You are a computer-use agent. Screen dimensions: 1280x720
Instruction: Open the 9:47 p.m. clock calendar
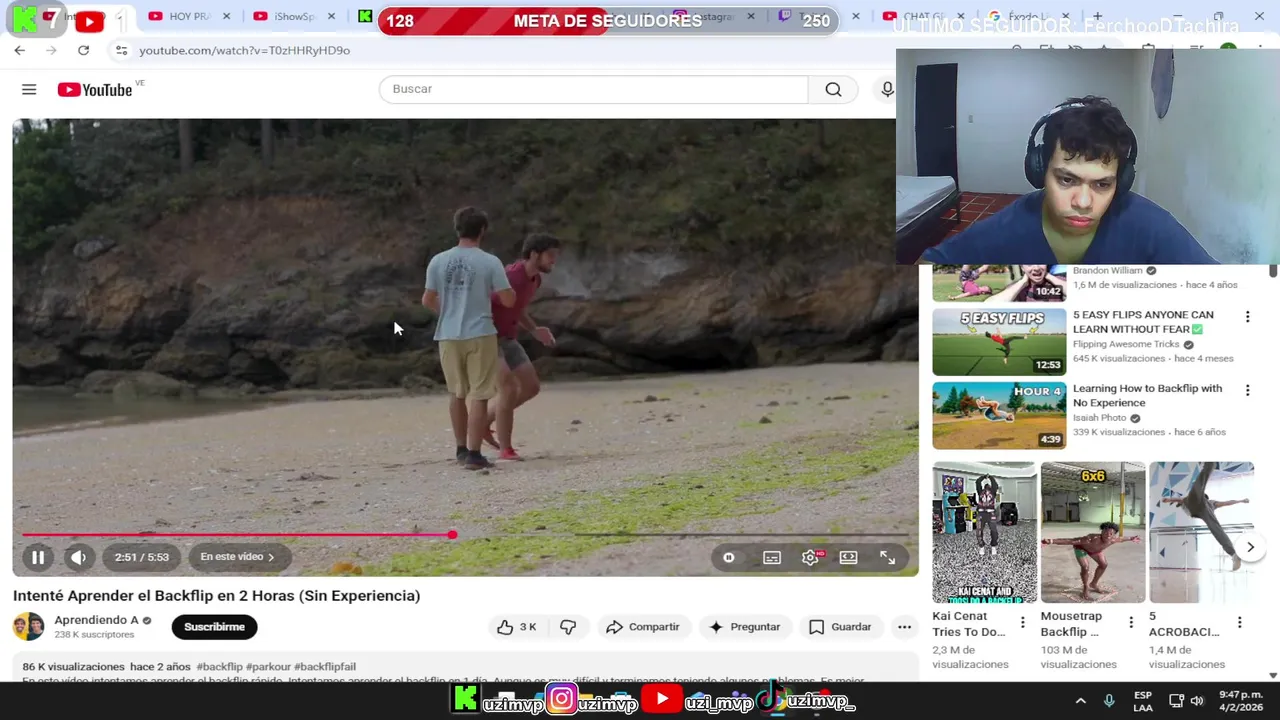(1239, 701)
